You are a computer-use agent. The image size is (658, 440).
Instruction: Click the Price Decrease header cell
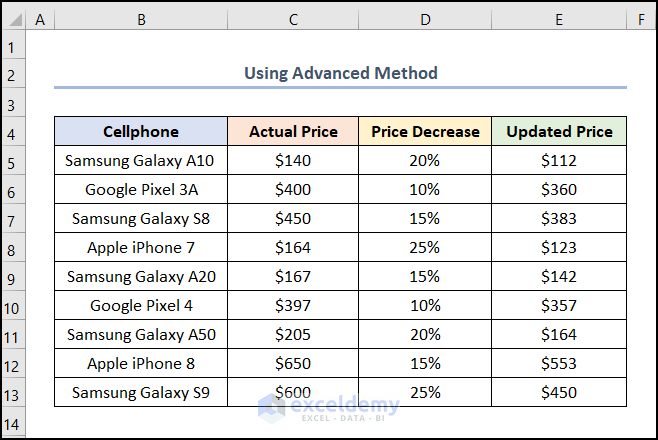coord(425,132)
